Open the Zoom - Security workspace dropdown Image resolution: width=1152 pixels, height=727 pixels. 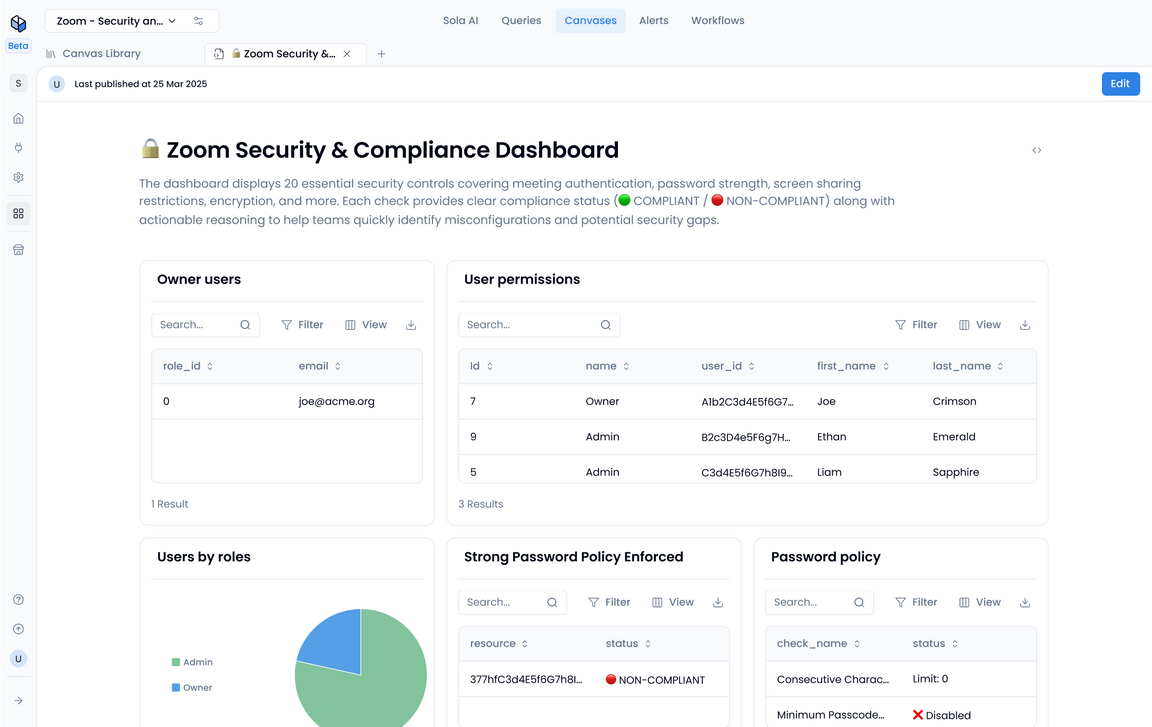117,21
